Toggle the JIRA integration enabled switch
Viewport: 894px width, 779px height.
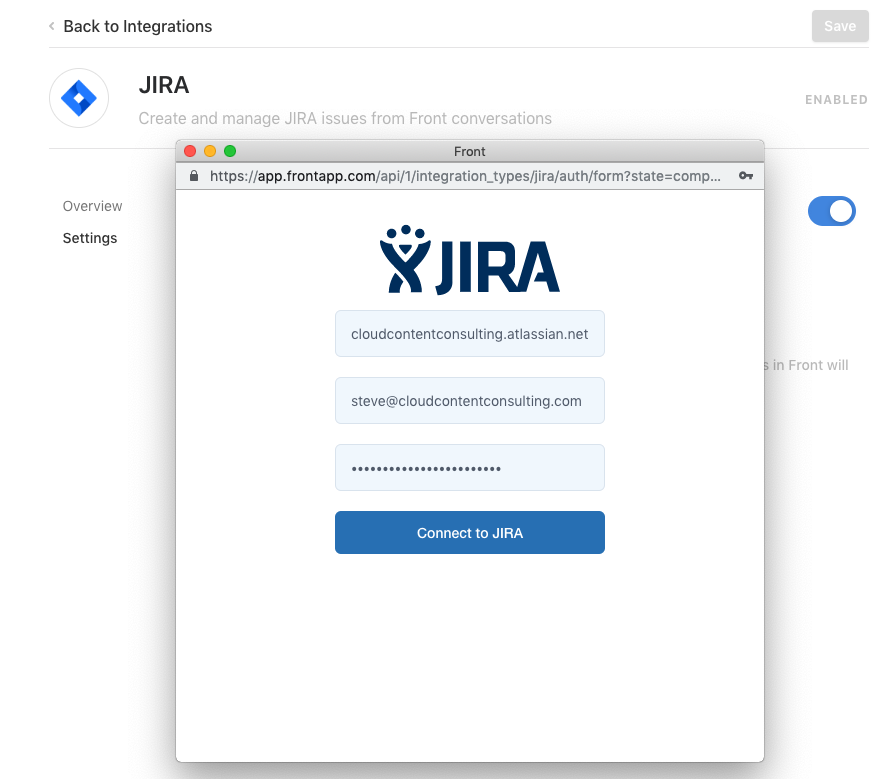[832, 211]
